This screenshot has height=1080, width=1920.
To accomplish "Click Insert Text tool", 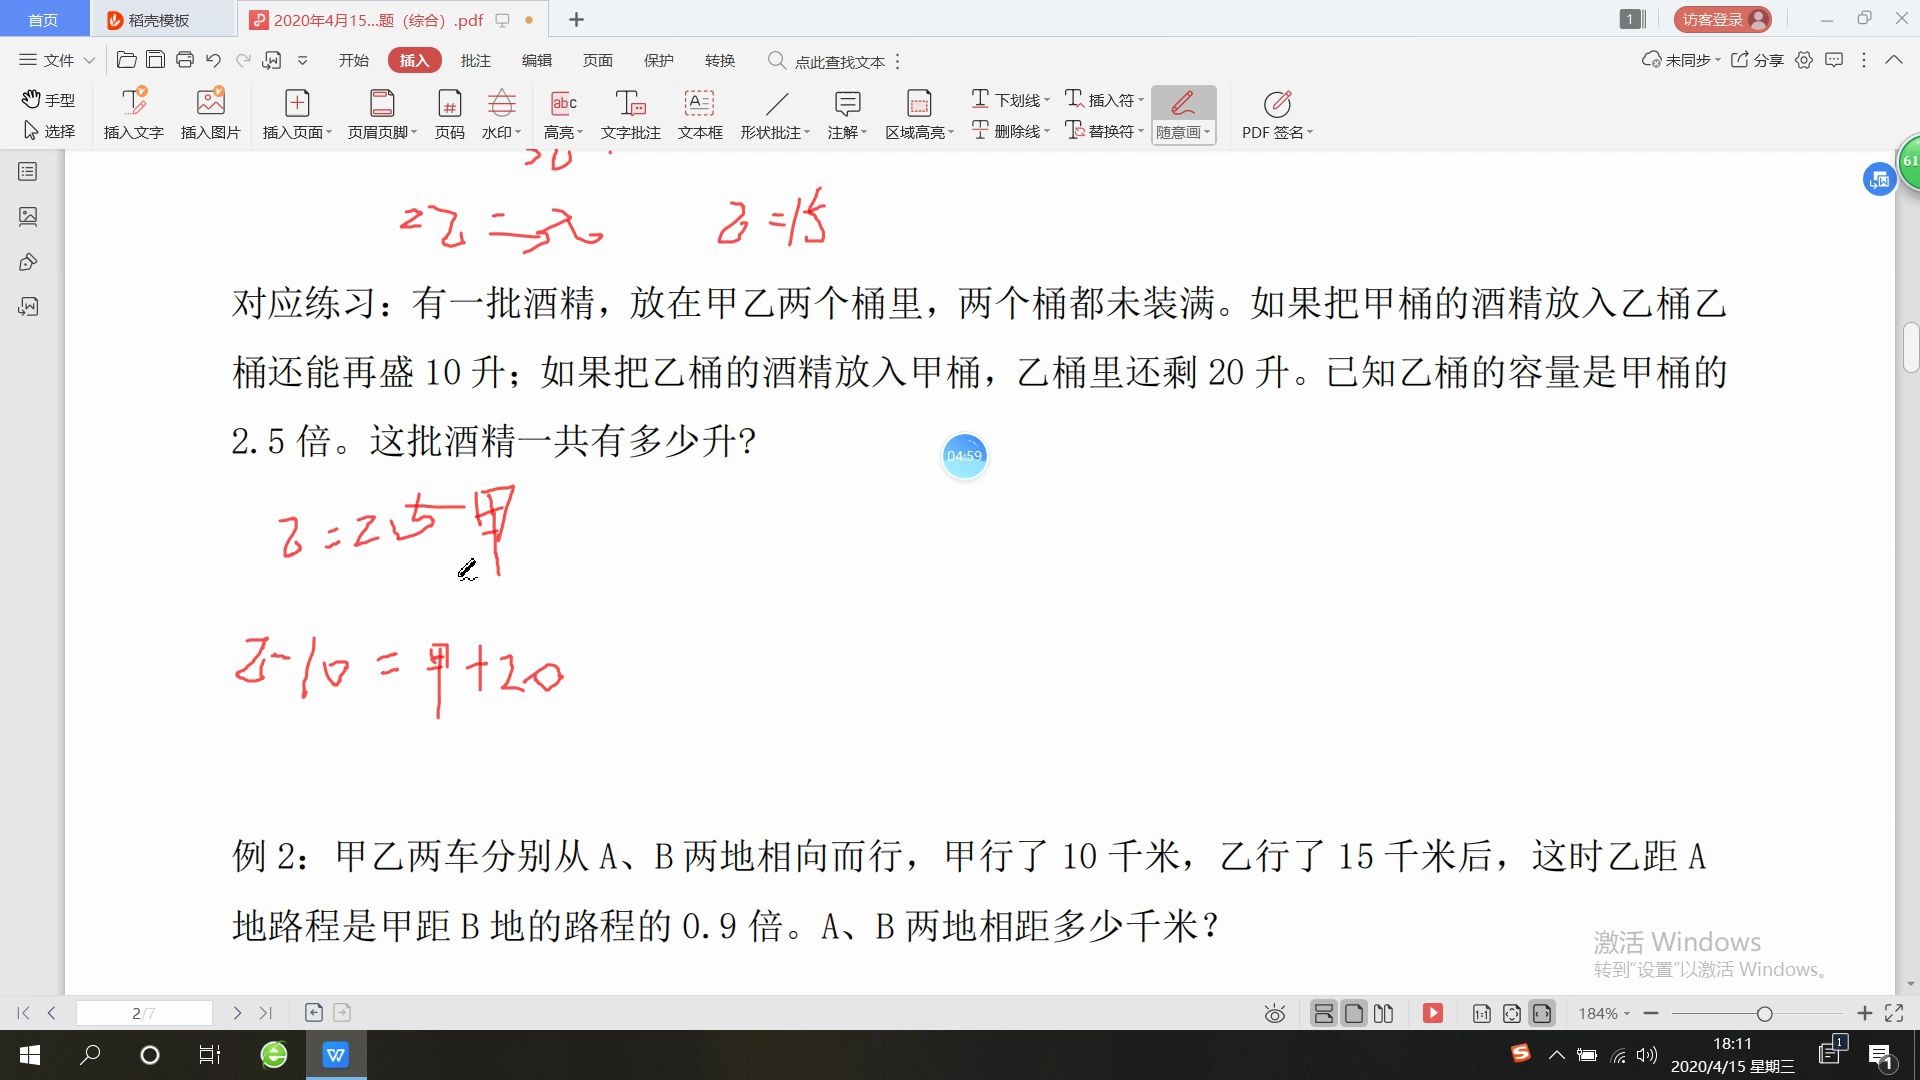I will point(133,114).
